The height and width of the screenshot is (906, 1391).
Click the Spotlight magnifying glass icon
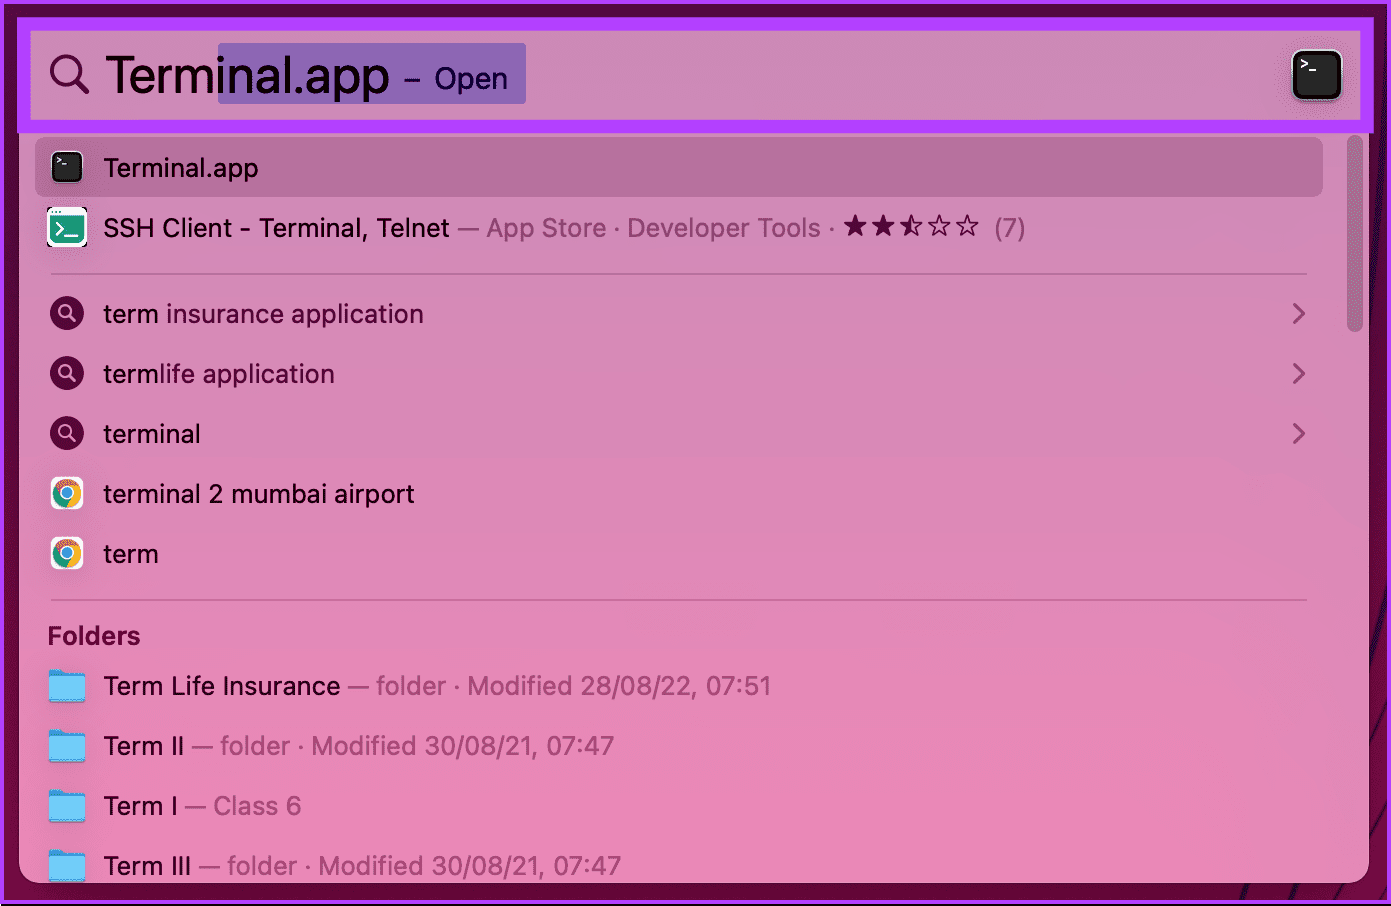[69, 74]
